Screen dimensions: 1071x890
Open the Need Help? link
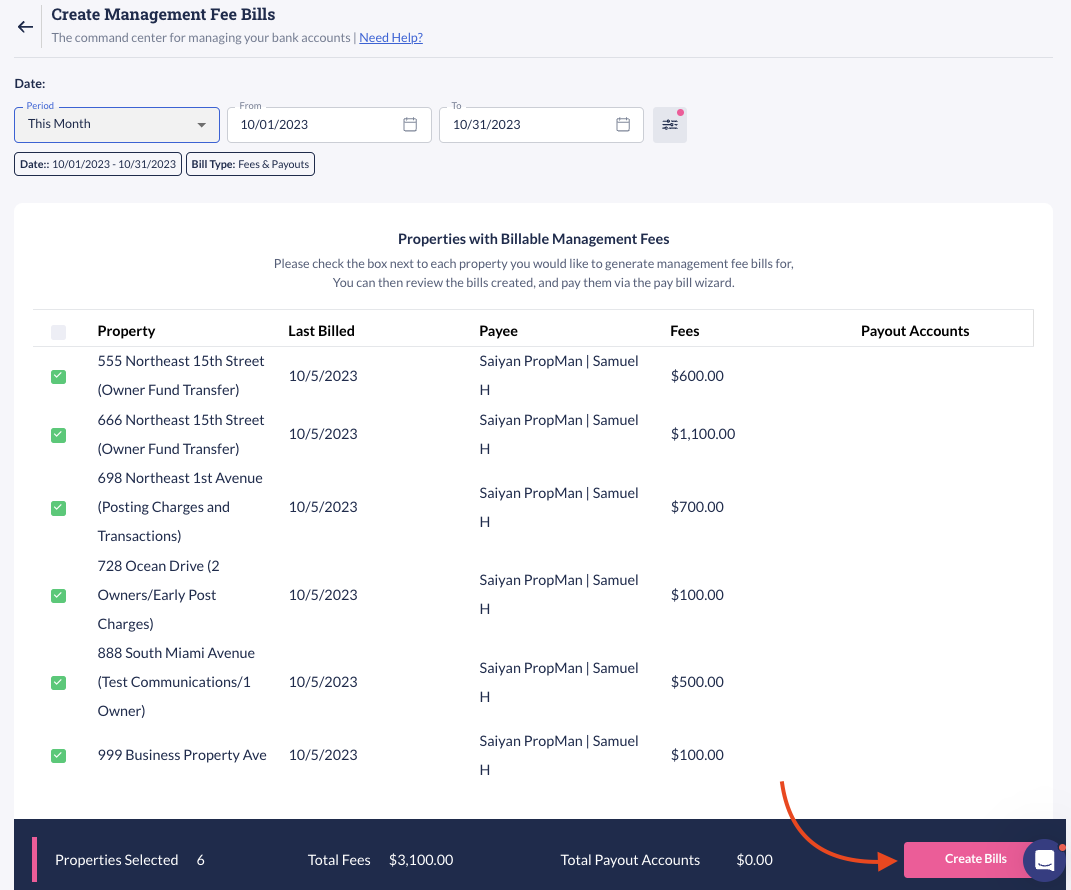click(391, 38)
